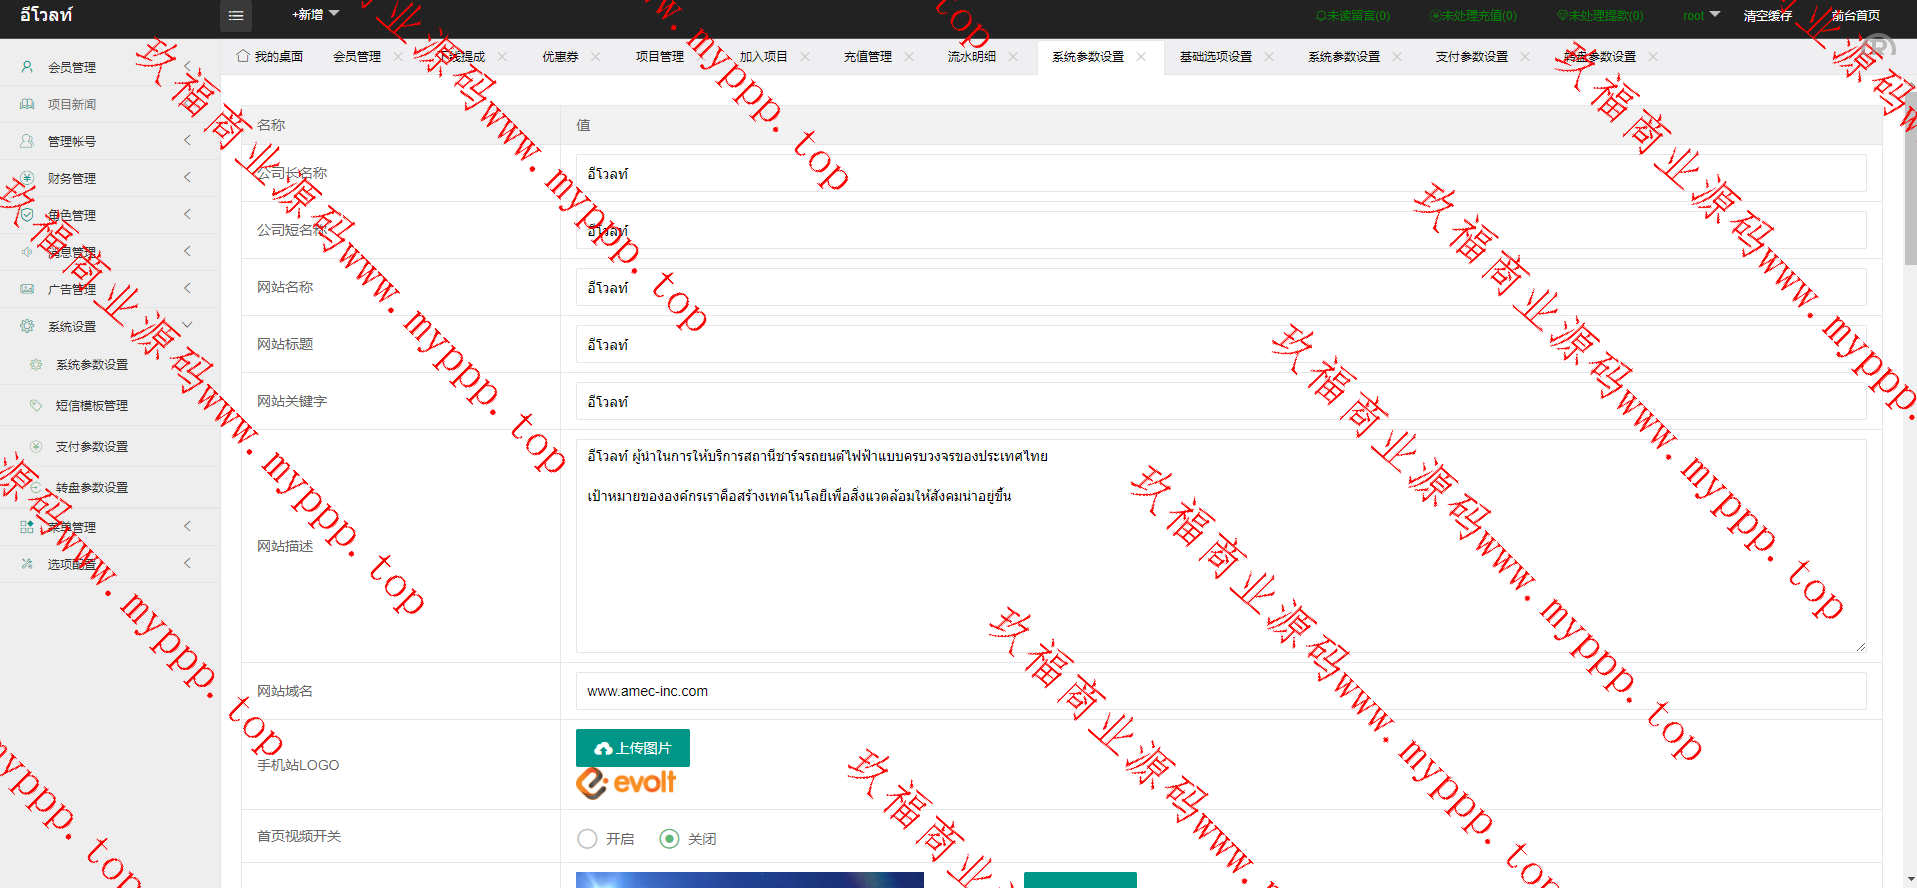Click the home icon on the 我的桌面 tab

[x=243, y=56]
